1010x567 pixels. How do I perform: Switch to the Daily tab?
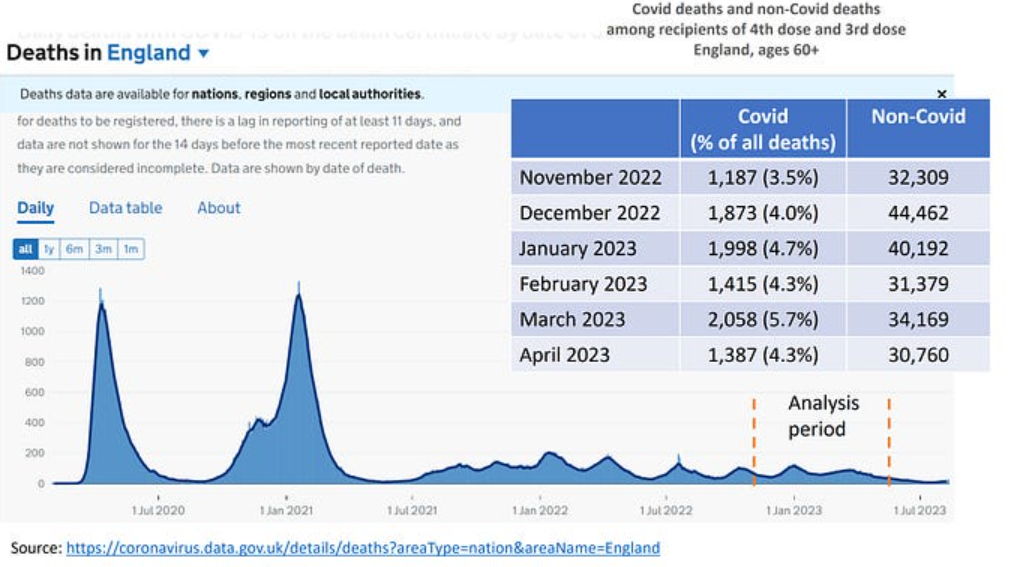click(x=36, y=208)
